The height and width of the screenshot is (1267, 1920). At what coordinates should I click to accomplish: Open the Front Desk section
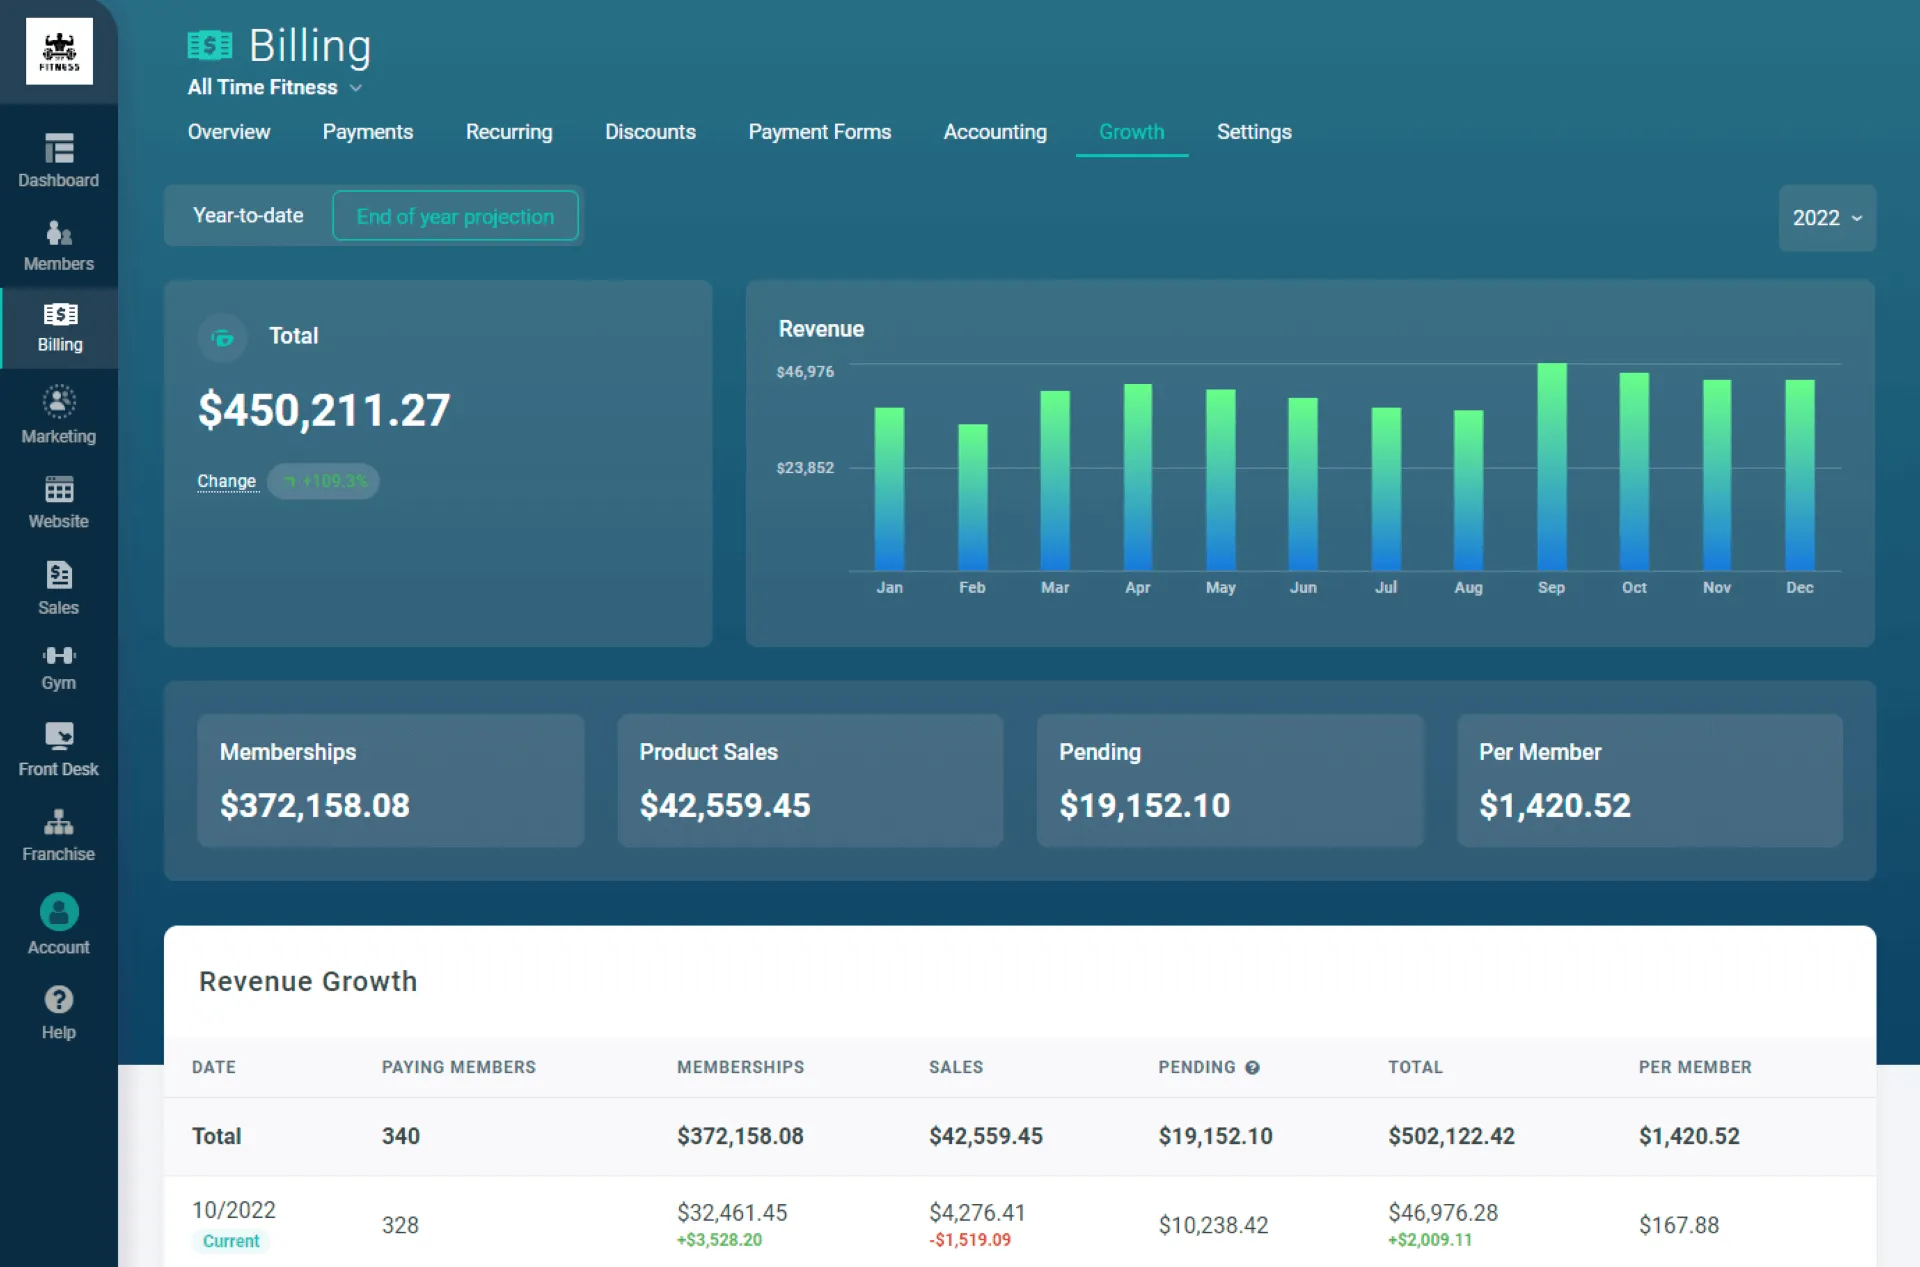(59, 748)
